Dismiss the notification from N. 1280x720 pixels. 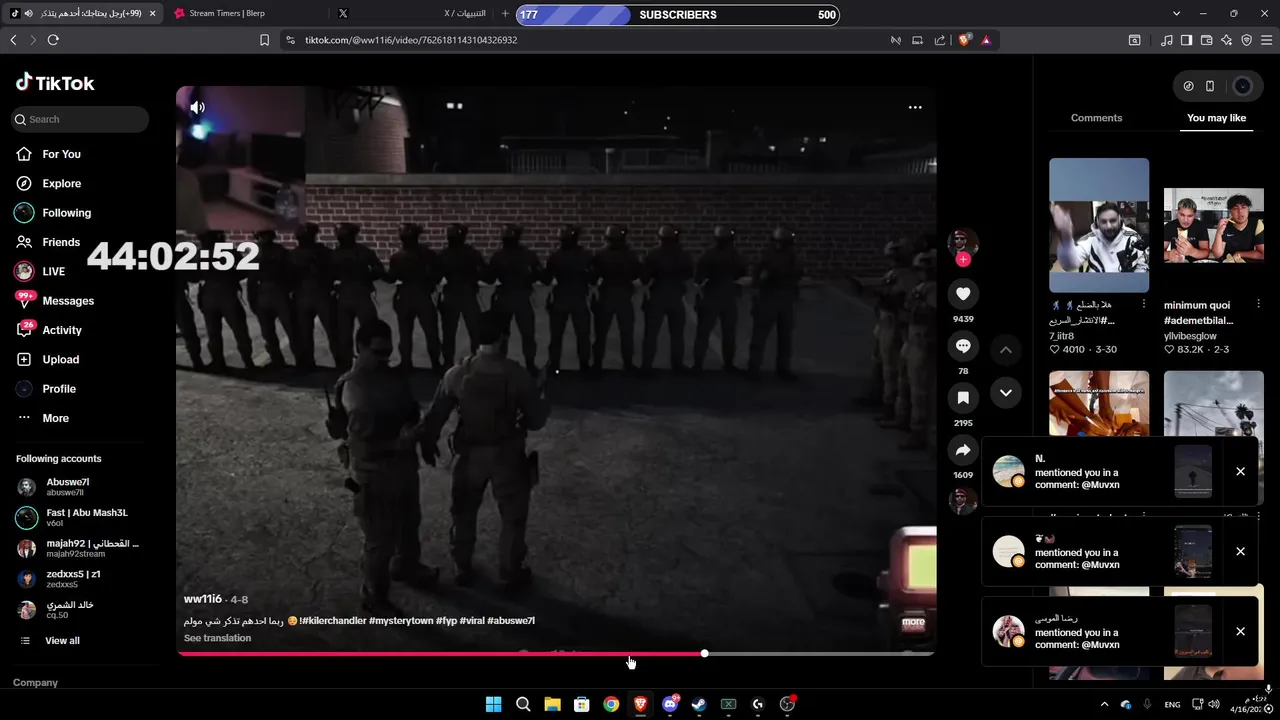(x=1240, y=471)
